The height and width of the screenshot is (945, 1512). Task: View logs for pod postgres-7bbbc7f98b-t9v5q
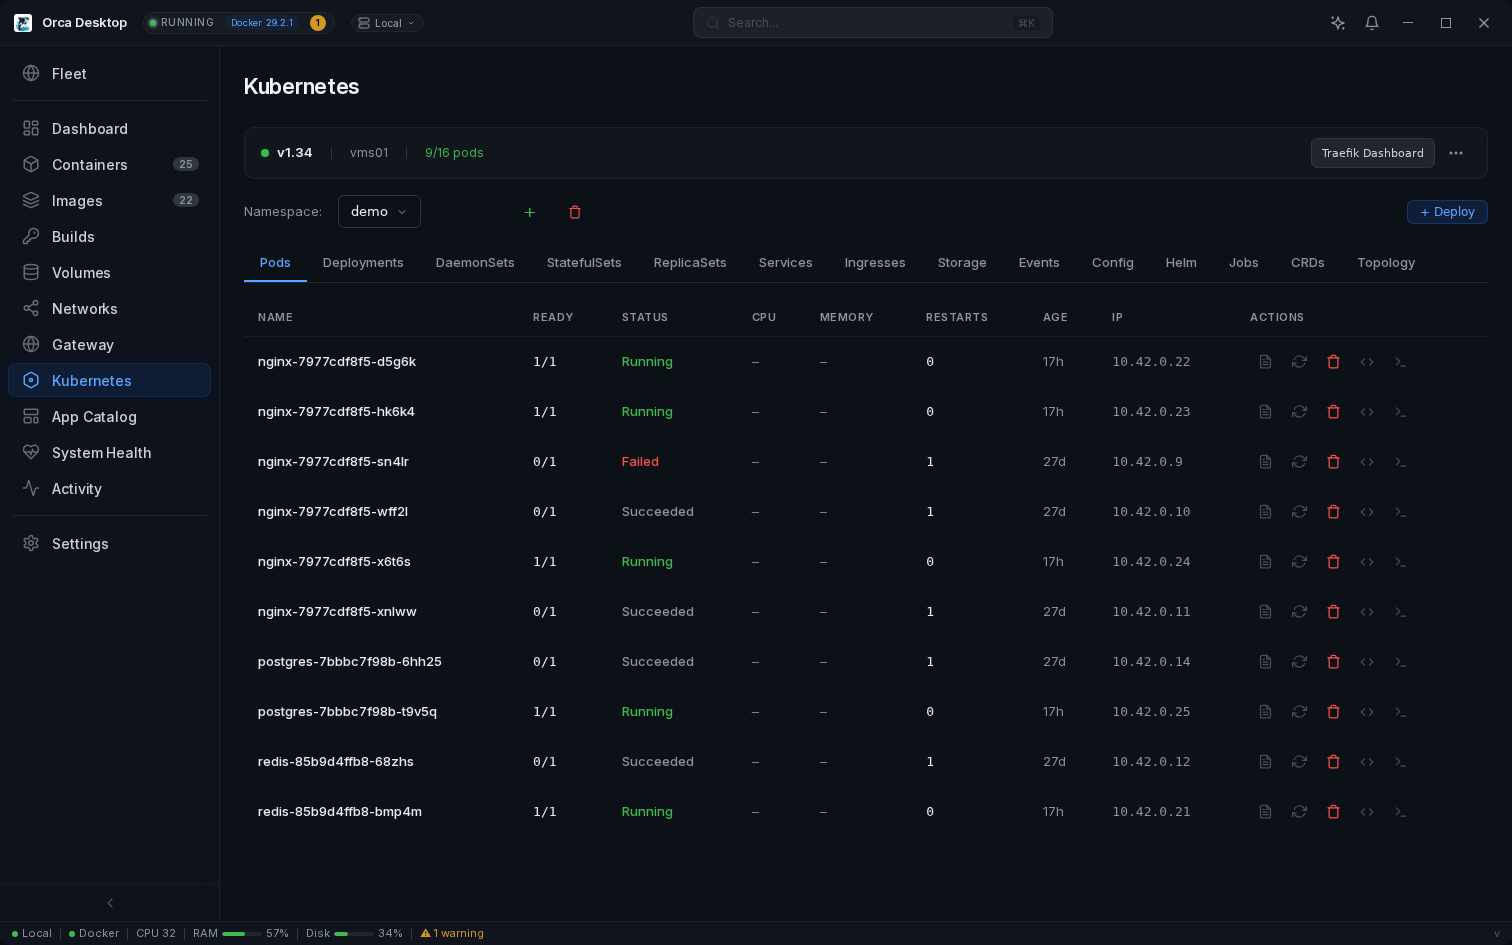(x=1265, y=712)
